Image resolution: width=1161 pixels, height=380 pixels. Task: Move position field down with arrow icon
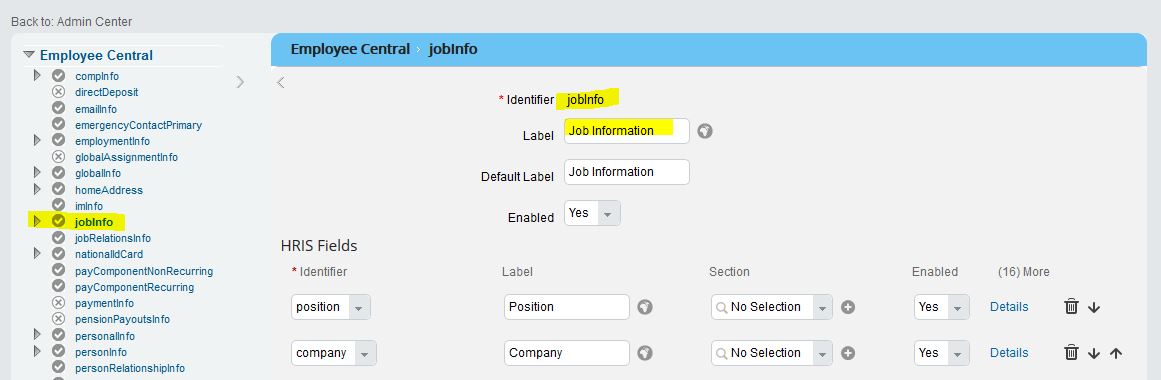click(1094, 307)
